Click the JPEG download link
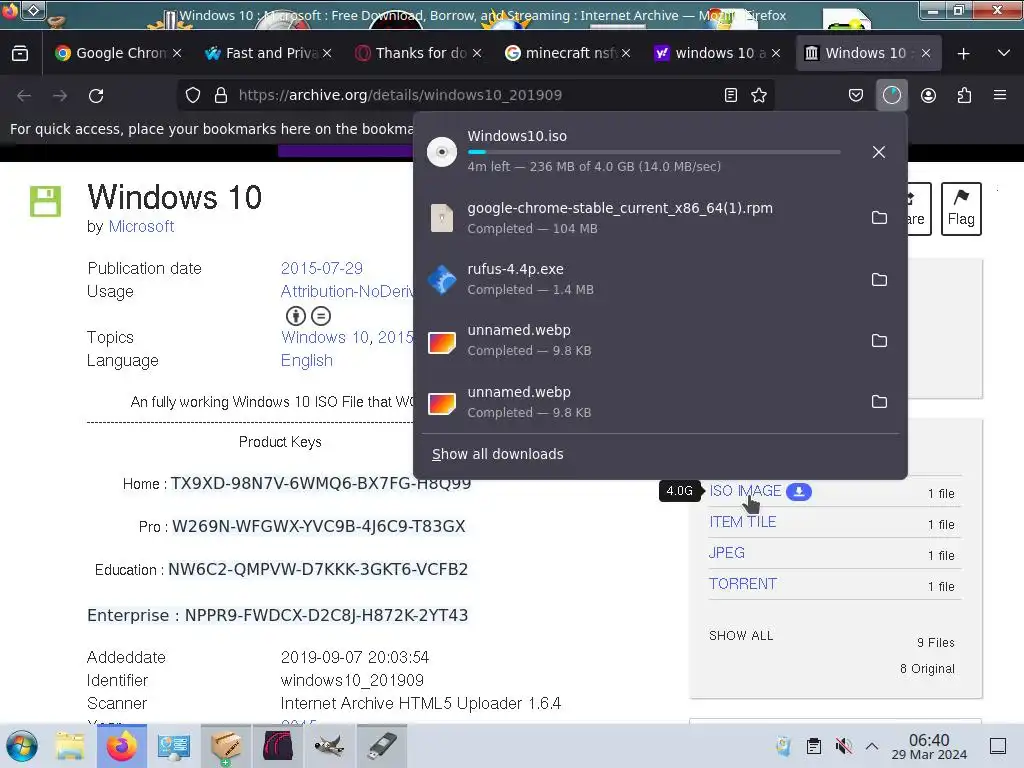The image size is (1024, 768). (727, 553)
